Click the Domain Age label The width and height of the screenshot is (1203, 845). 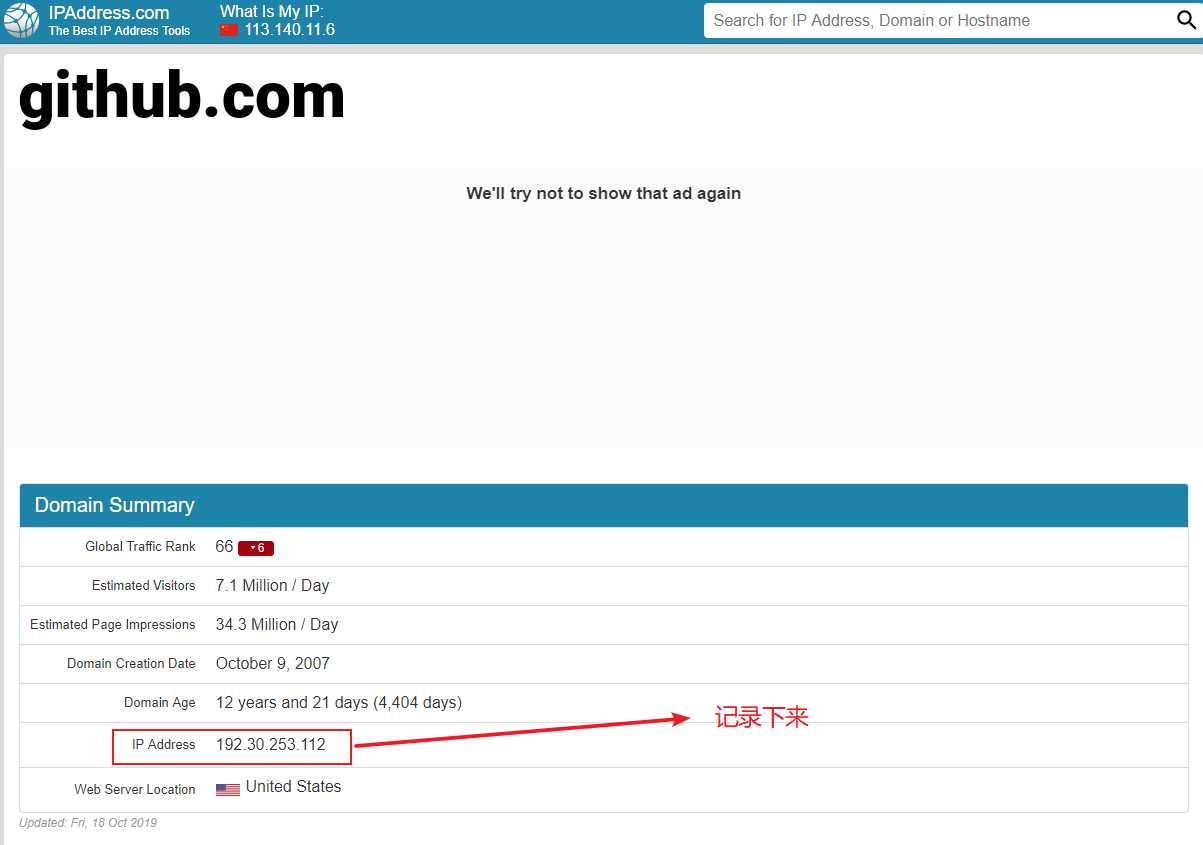[160, 703]
